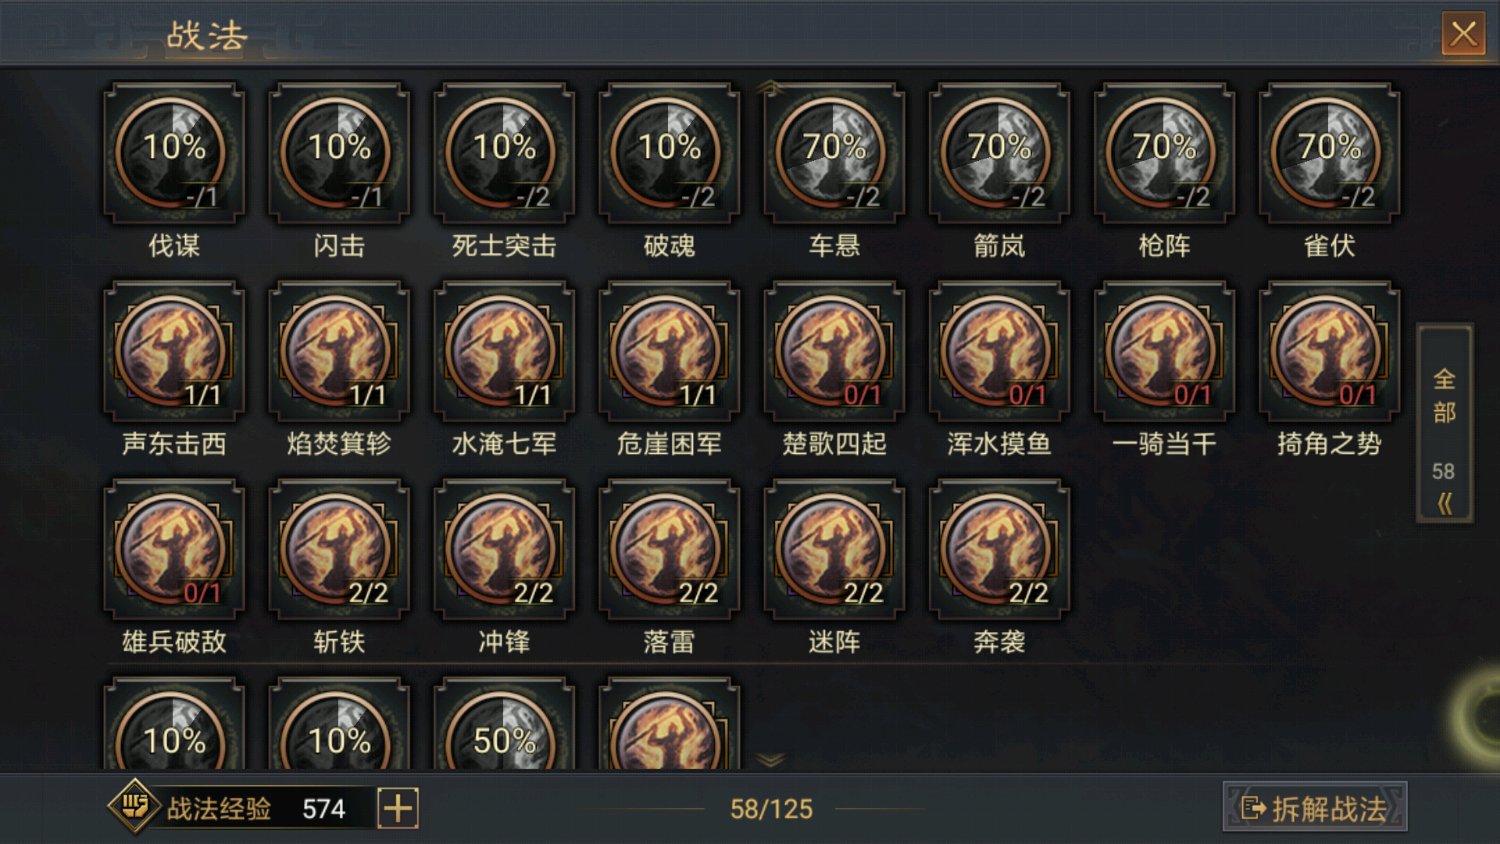Image resolution: width=1500 pixels, height=844 pixels.
Task: Open the 水淹七军 tactic
Action: 504,351
